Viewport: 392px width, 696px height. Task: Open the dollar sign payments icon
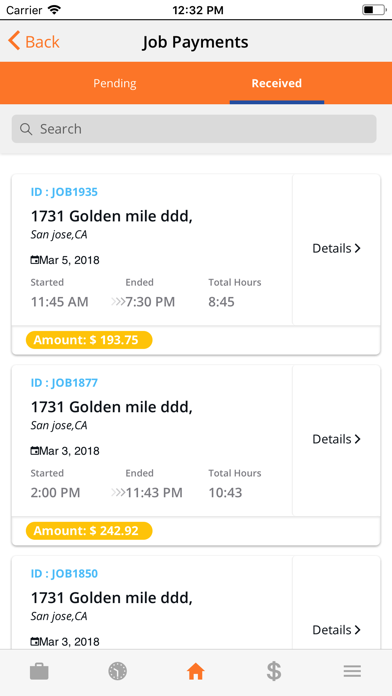click(274, 671)
